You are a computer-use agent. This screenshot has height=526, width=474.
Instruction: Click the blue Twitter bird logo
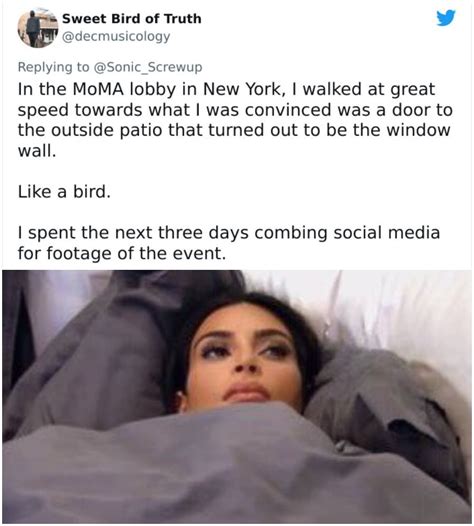(x=446, y=17)
